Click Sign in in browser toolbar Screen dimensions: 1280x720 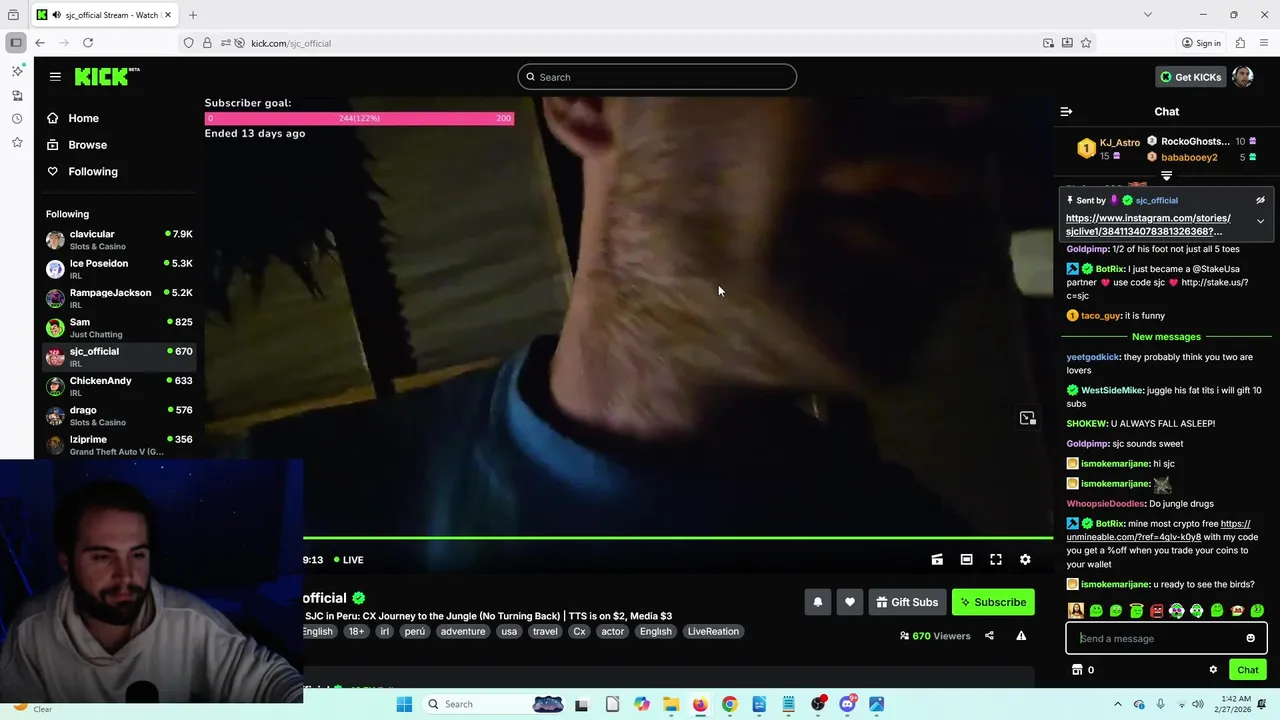(1201, 43)
